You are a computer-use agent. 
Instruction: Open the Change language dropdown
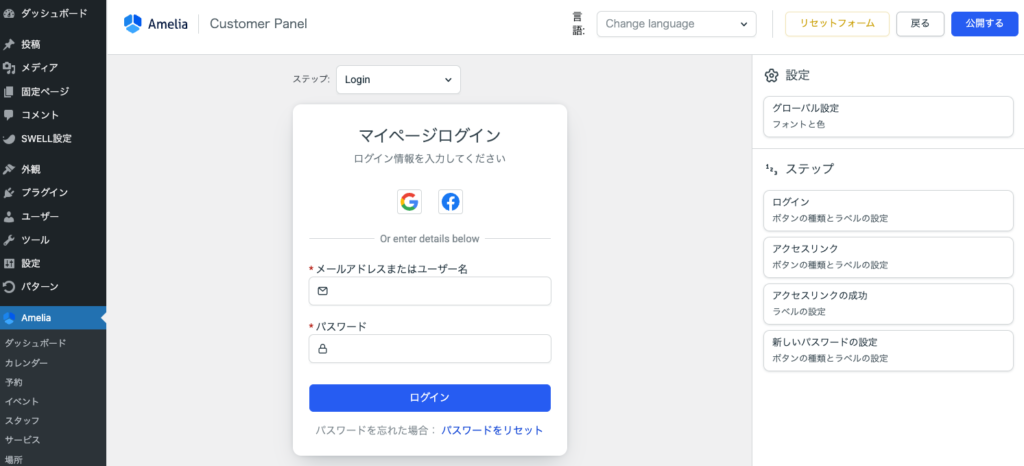click(676, 24)
